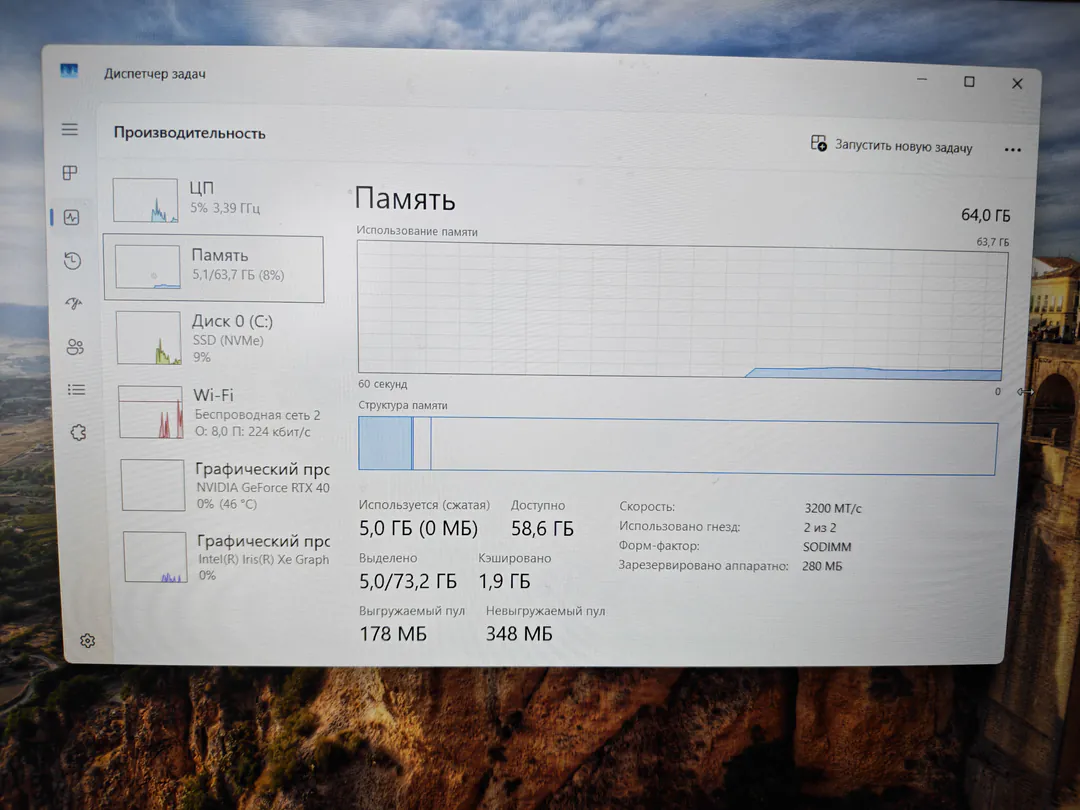Click the Task Manager app icon in title bar
The image size is (1080, 810).
coord(69,71)
